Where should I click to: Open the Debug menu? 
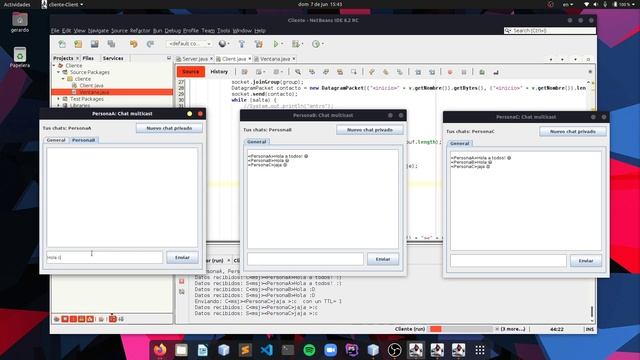173,31
